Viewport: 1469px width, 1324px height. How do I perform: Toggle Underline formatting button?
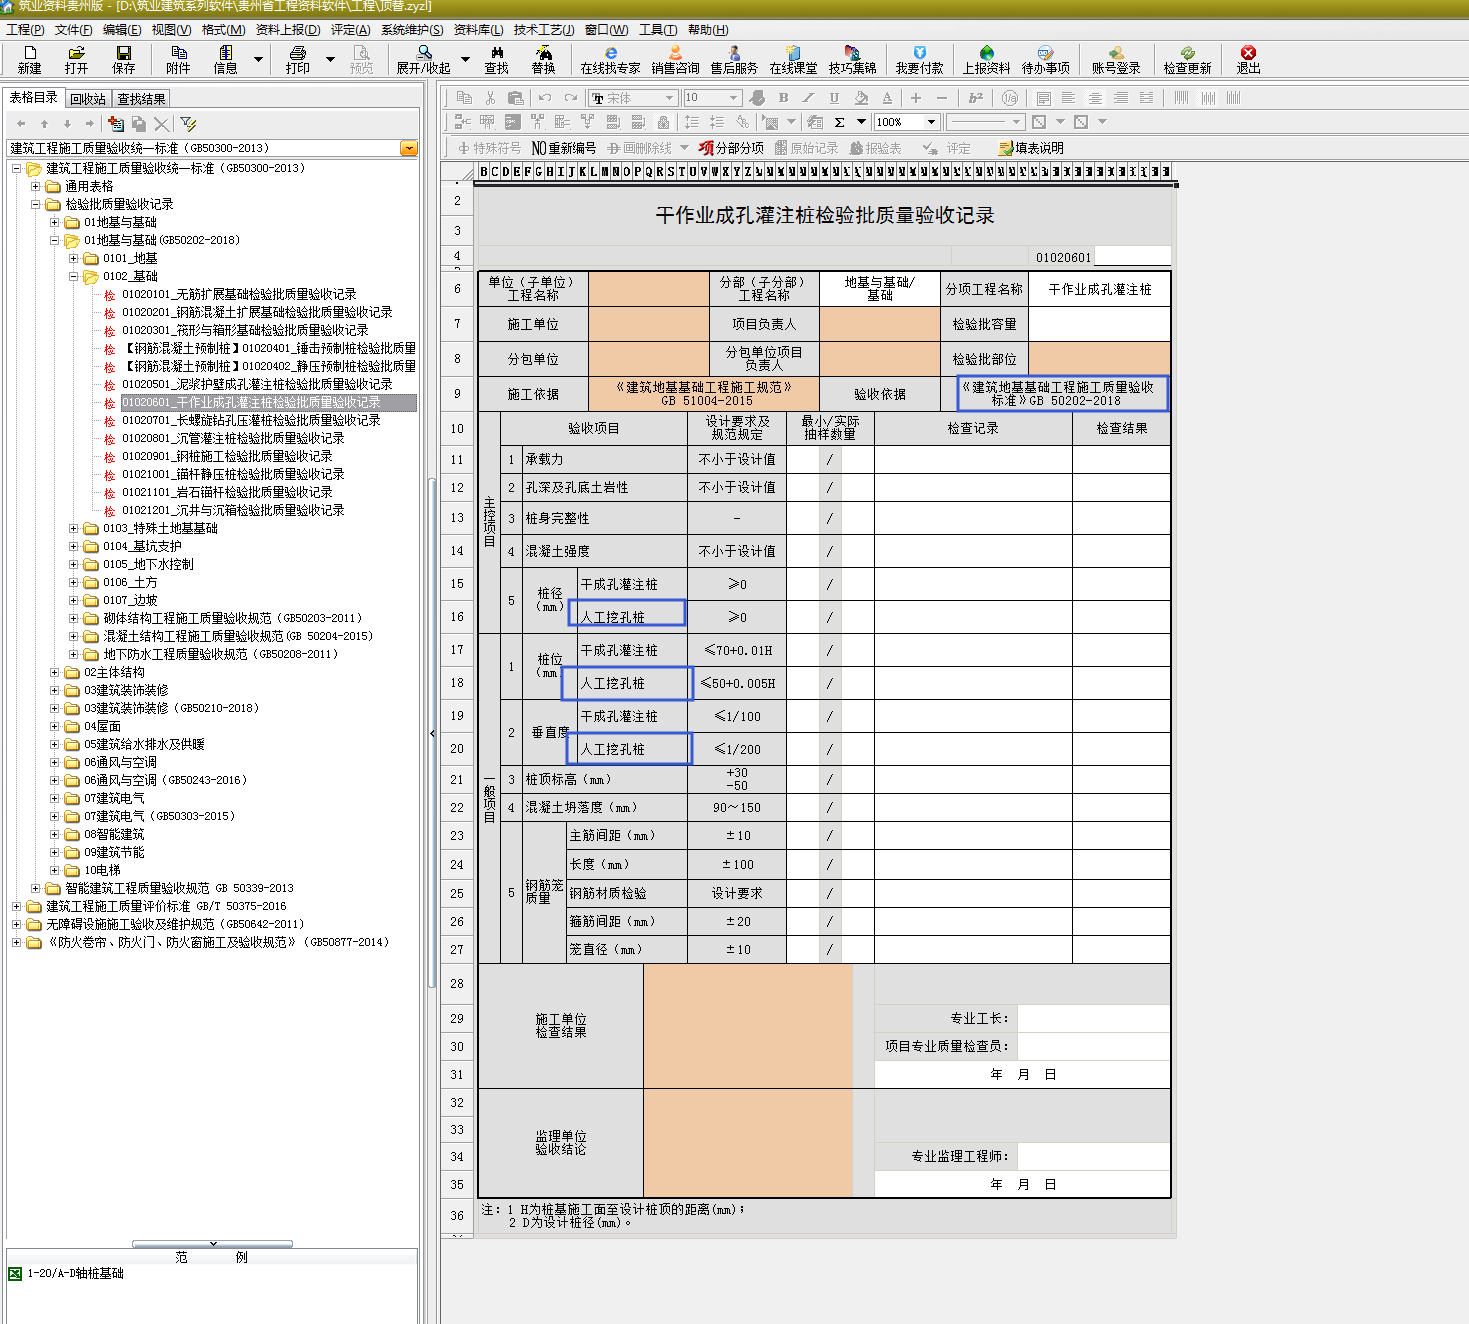pyautogui.click(x=834, y=98)
